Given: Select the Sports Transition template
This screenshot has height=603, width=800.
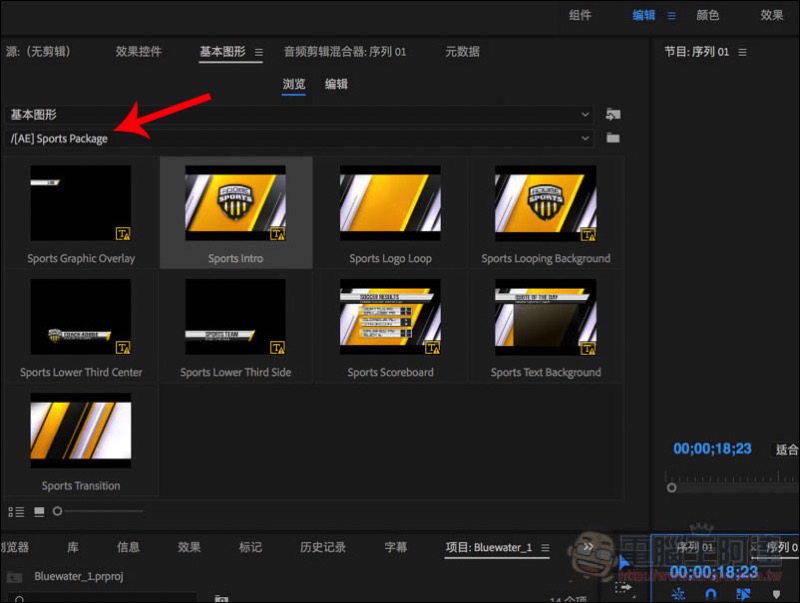Looking at the screenshot, I should point(81,441).
